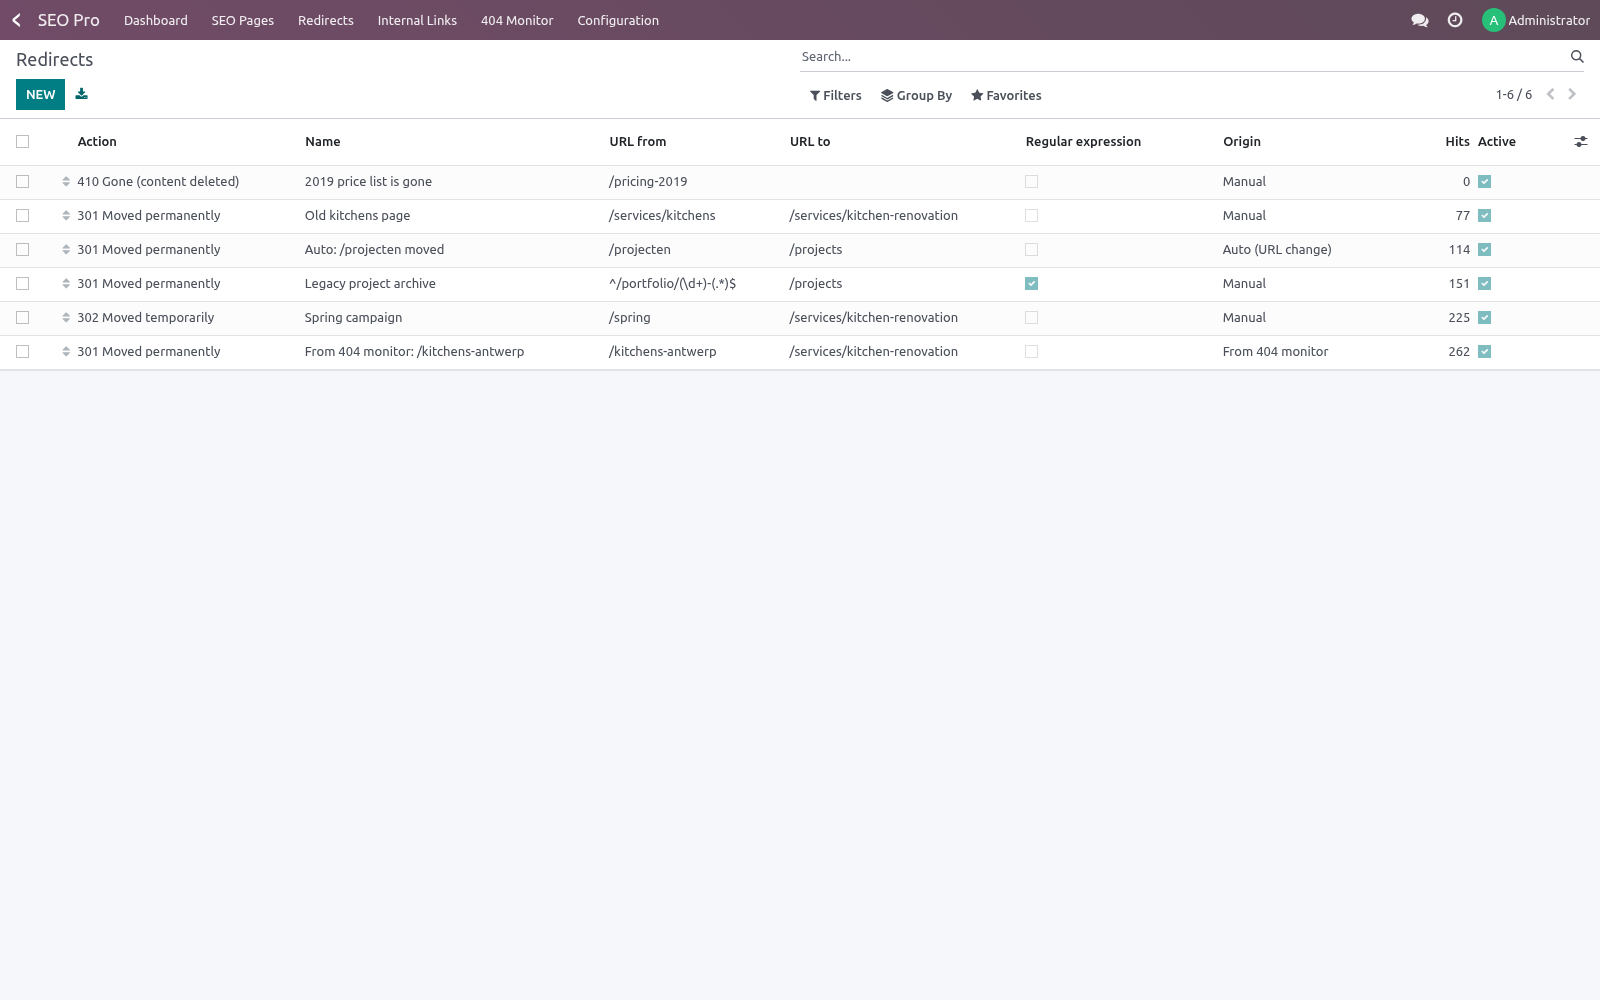Viewport: 1600px width, 1000px height.
Task: Toggle Active for Old kitchens page redirect
Action: click(1484, 216)
